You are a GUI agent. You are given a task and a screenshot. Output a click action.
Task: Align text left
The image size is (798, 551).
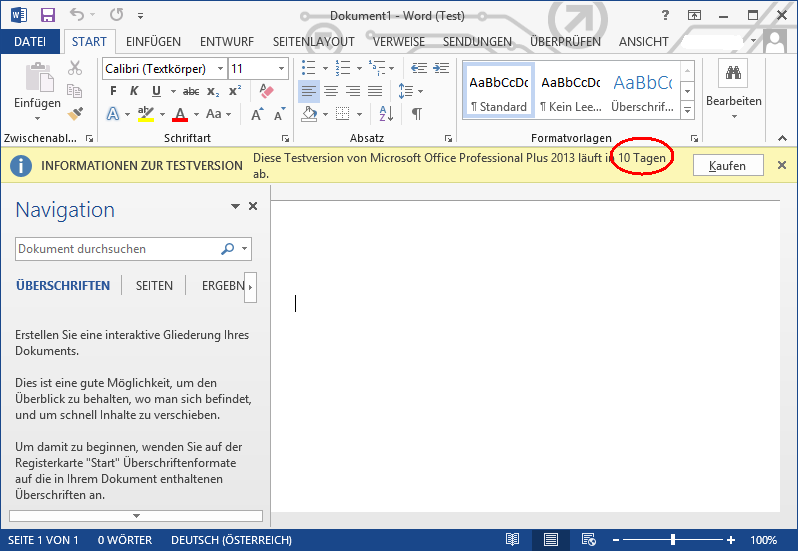tap(308, 91)
